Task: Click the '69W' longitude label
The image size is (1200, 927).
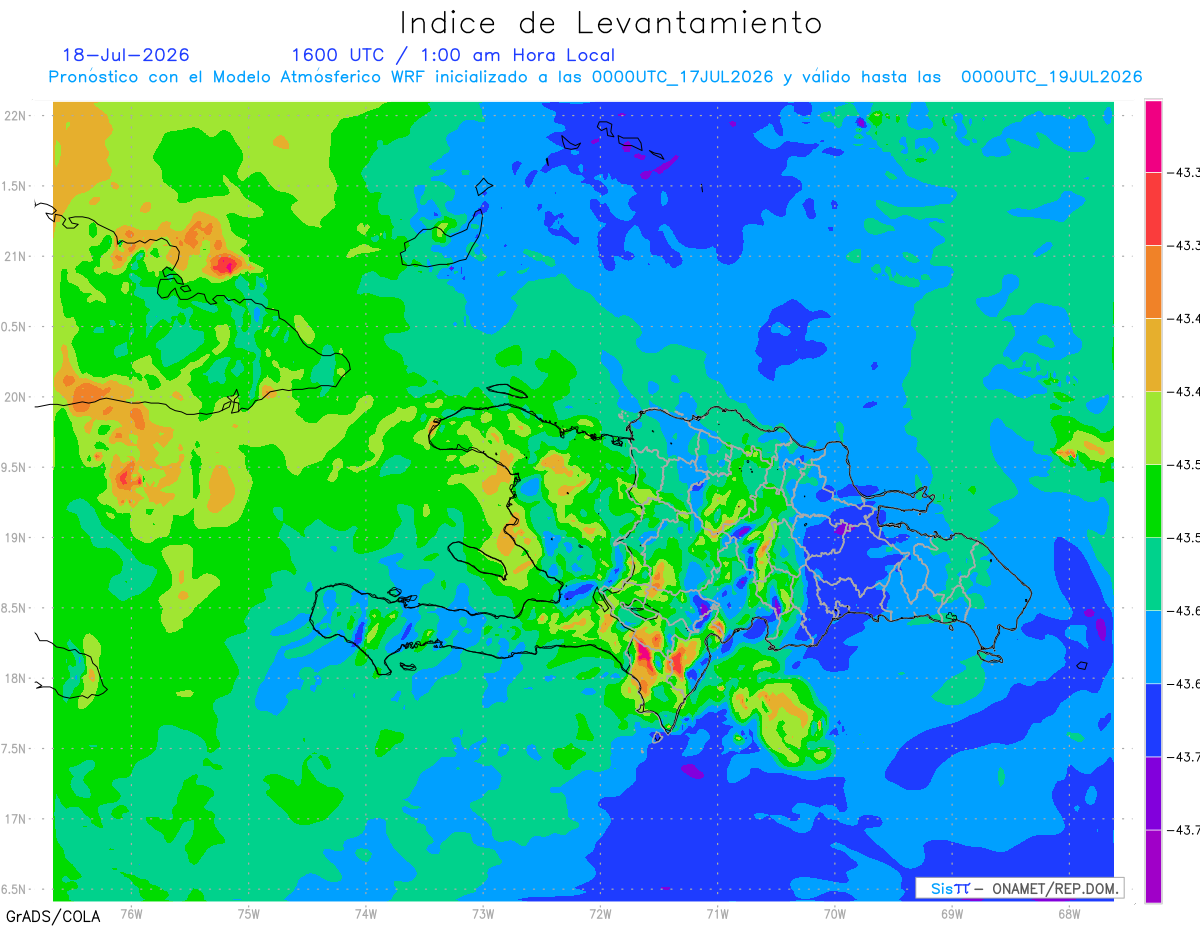Action: (x=952, y=913)
